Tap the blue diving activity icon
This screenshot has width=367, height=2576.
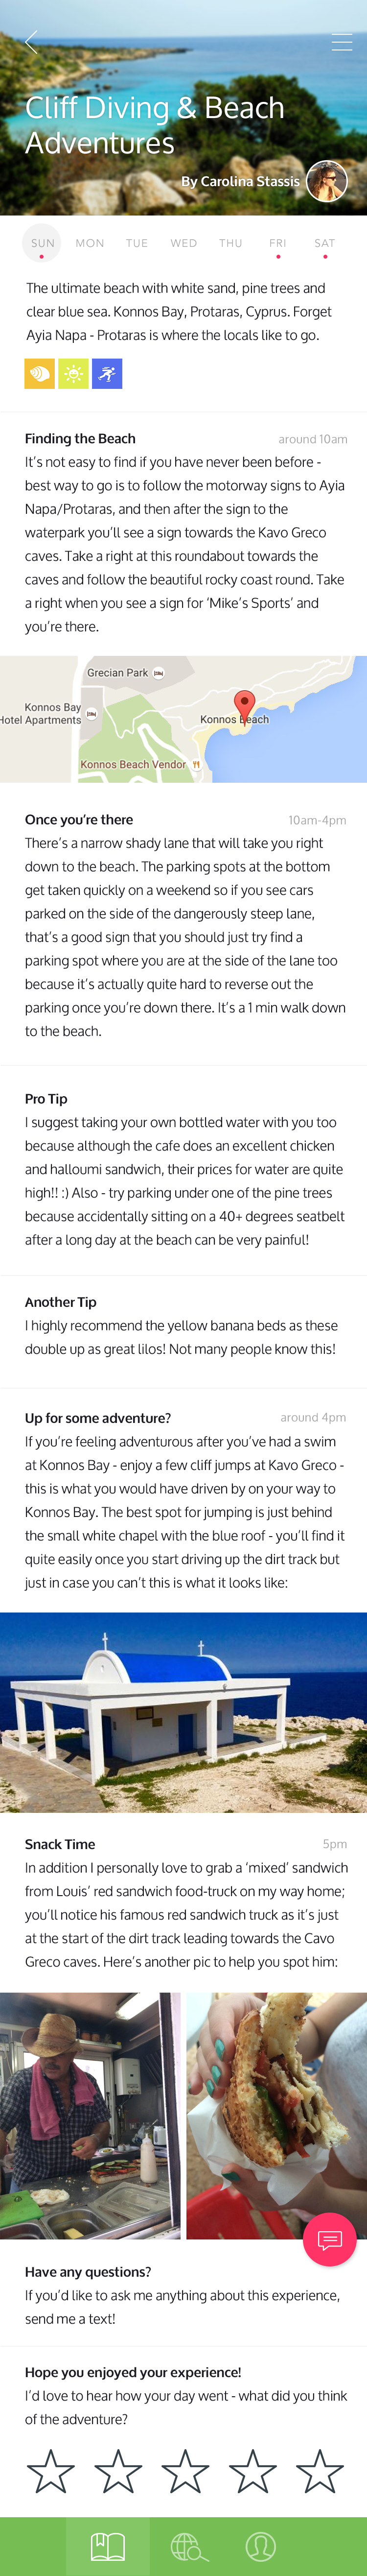point(107,374)
